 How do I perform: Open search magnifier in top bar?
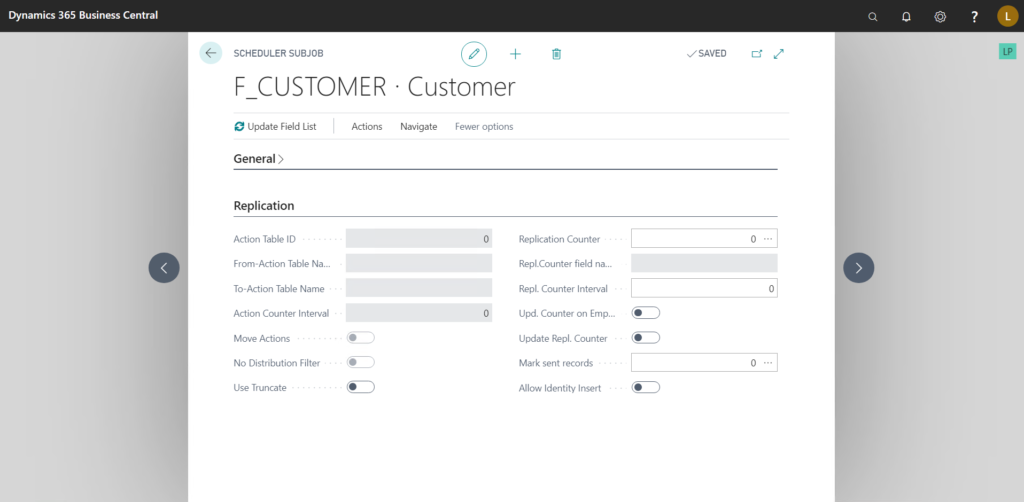point(872,17)
